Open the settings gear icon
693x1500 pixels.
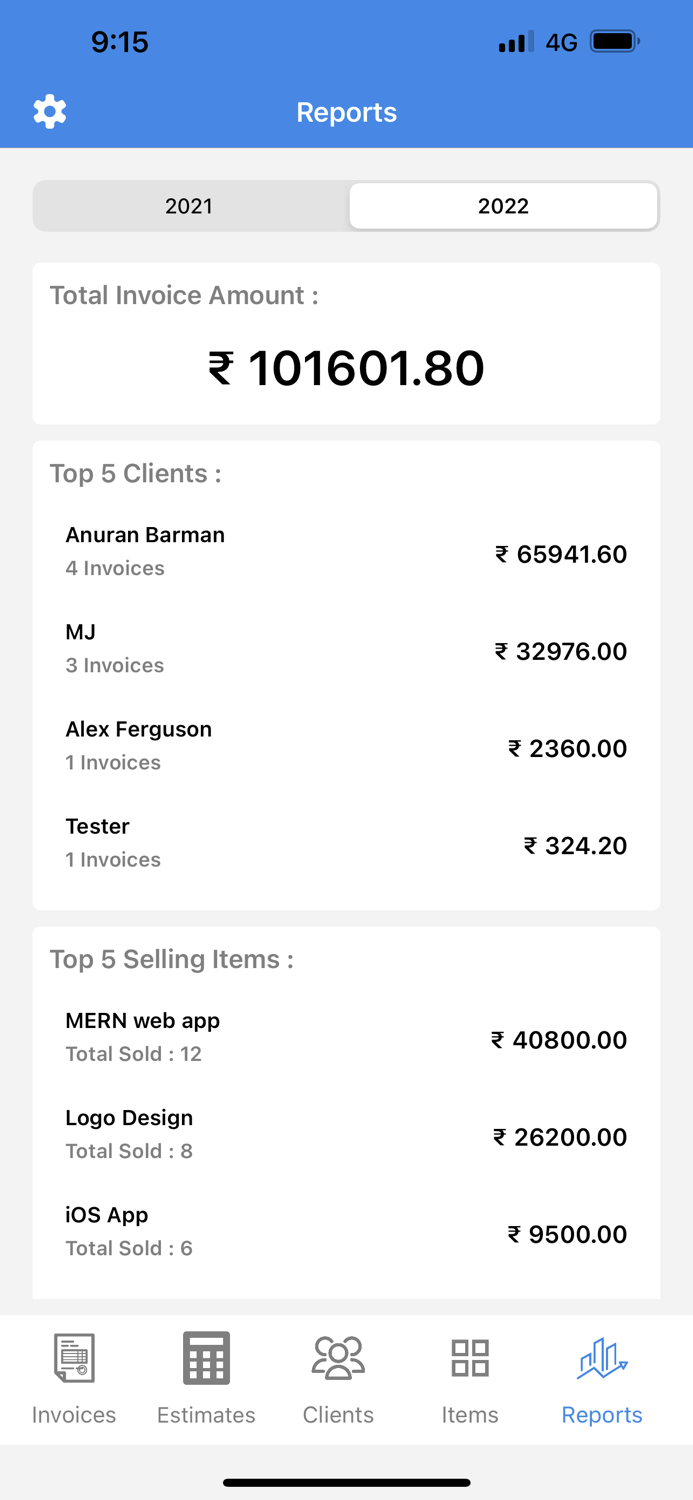50,111
